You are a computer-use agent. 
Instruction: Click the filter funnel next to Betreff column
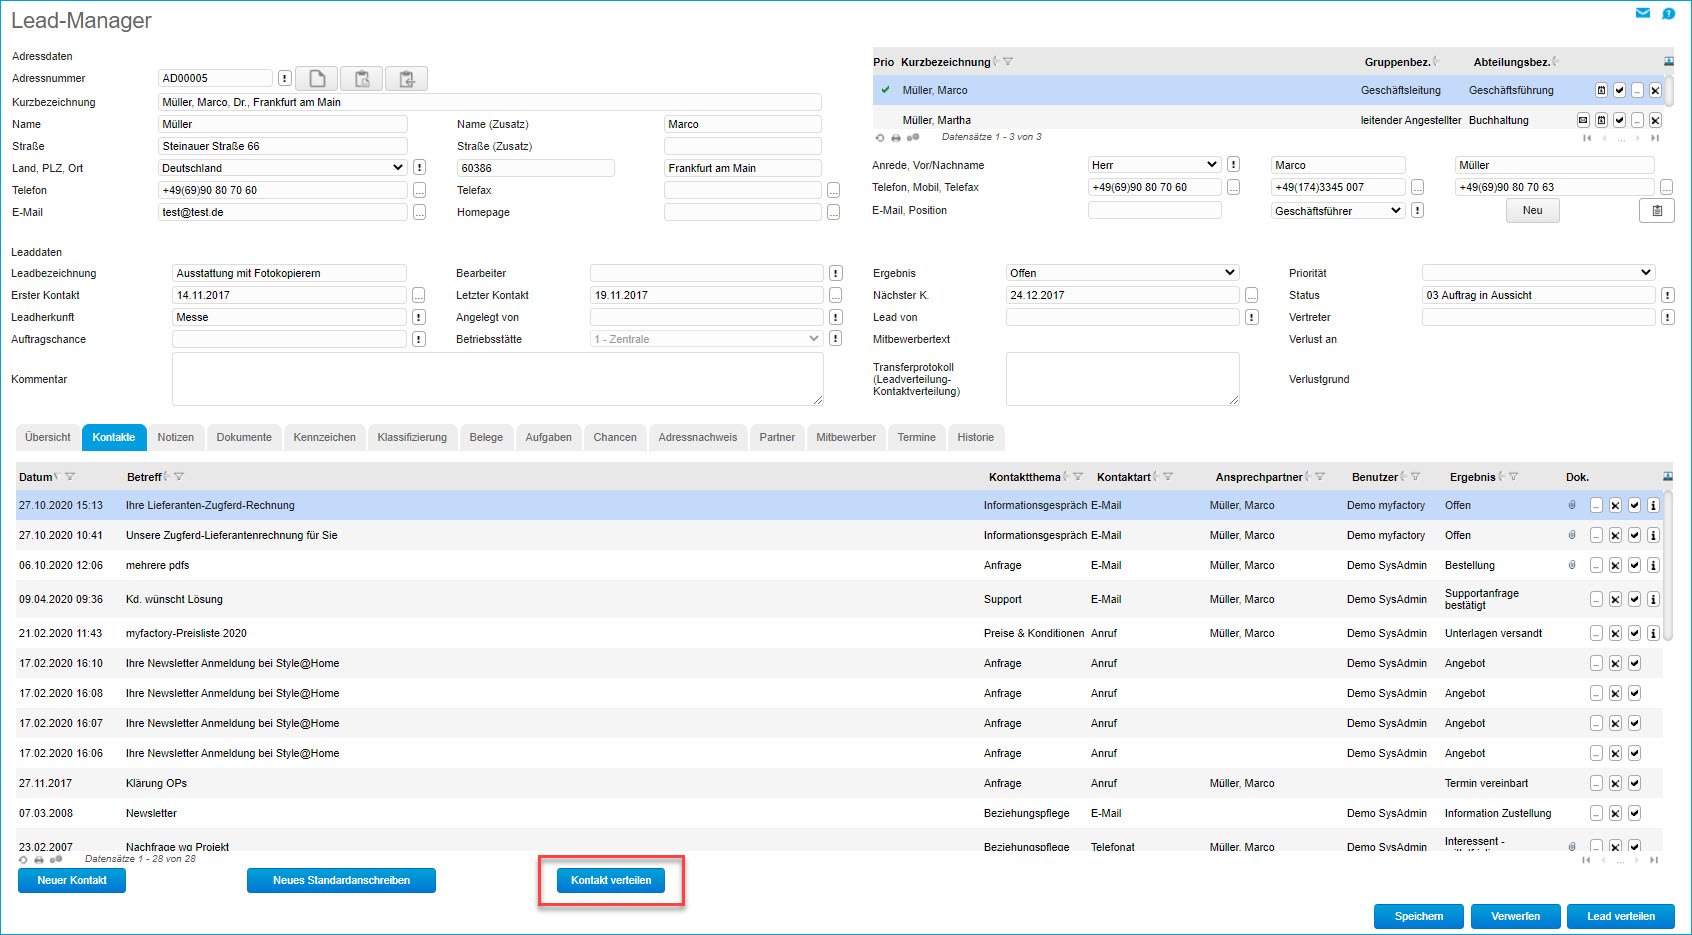pos(179,477)
